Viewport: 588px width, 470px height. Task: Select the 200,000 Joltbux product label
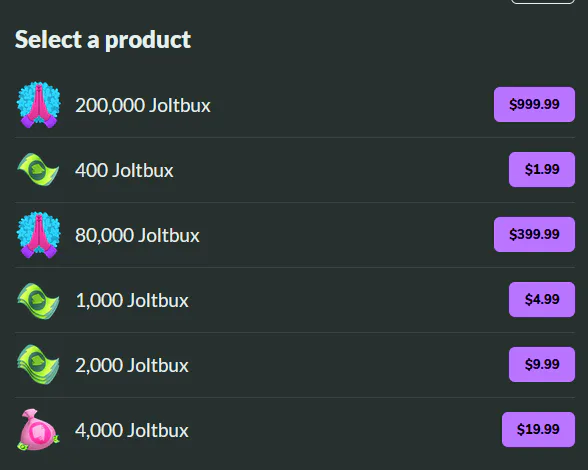coord(143,105)
